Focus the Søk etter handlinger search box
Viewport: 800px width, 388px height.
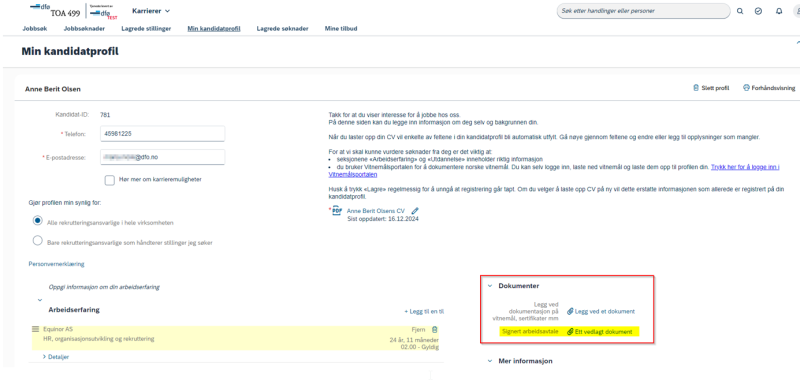coord(643,11)
